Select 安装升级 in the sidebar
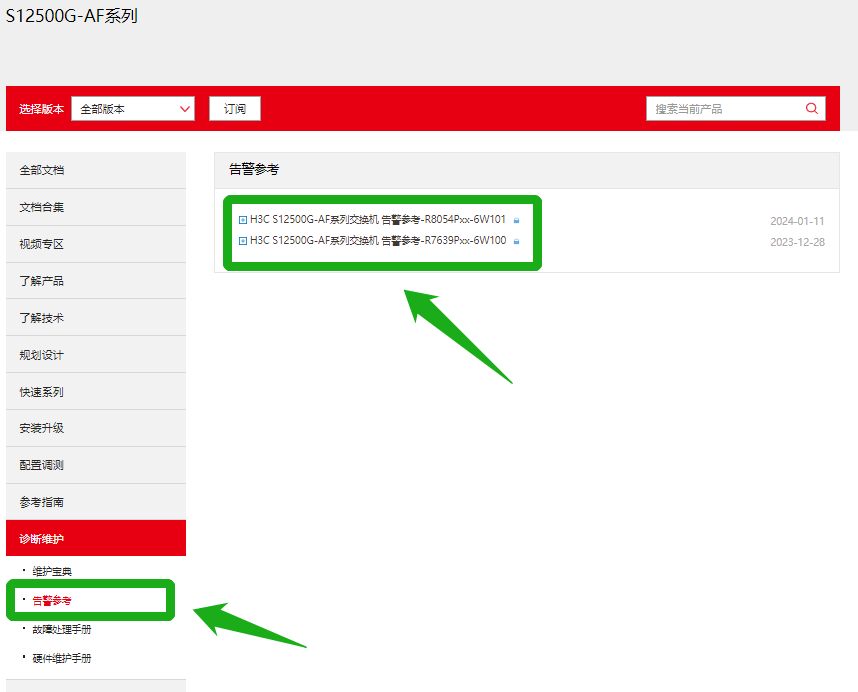This screenshot has width=858, height=692. tap(96, 428)
